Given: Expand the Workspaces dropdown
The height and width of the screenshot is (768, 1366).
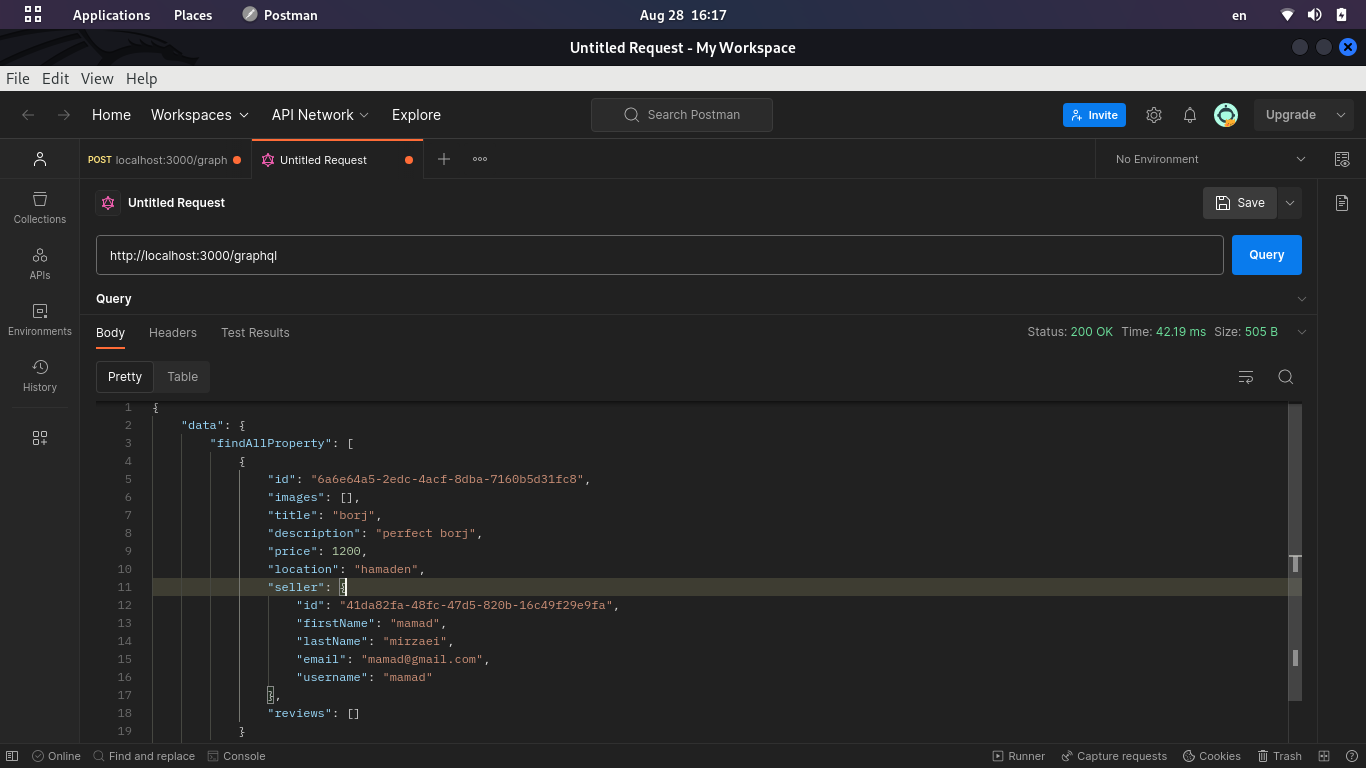Looking at the screenshot, I should pos(200,115).
